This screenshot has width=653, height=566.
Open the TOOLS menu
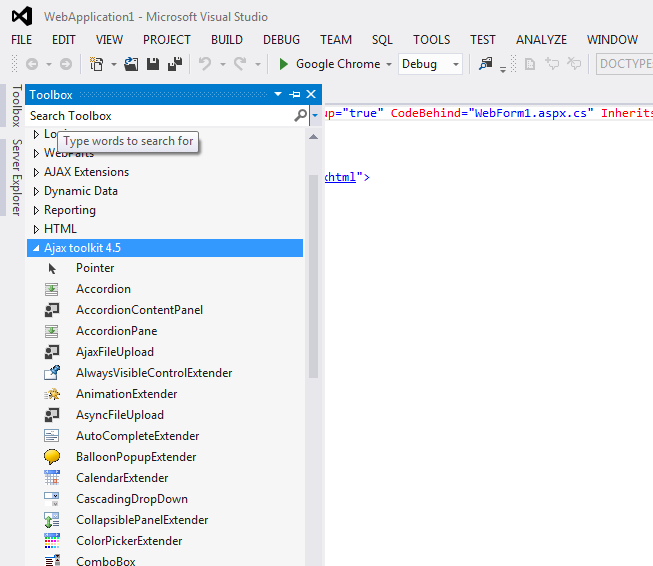coord(431,40)
